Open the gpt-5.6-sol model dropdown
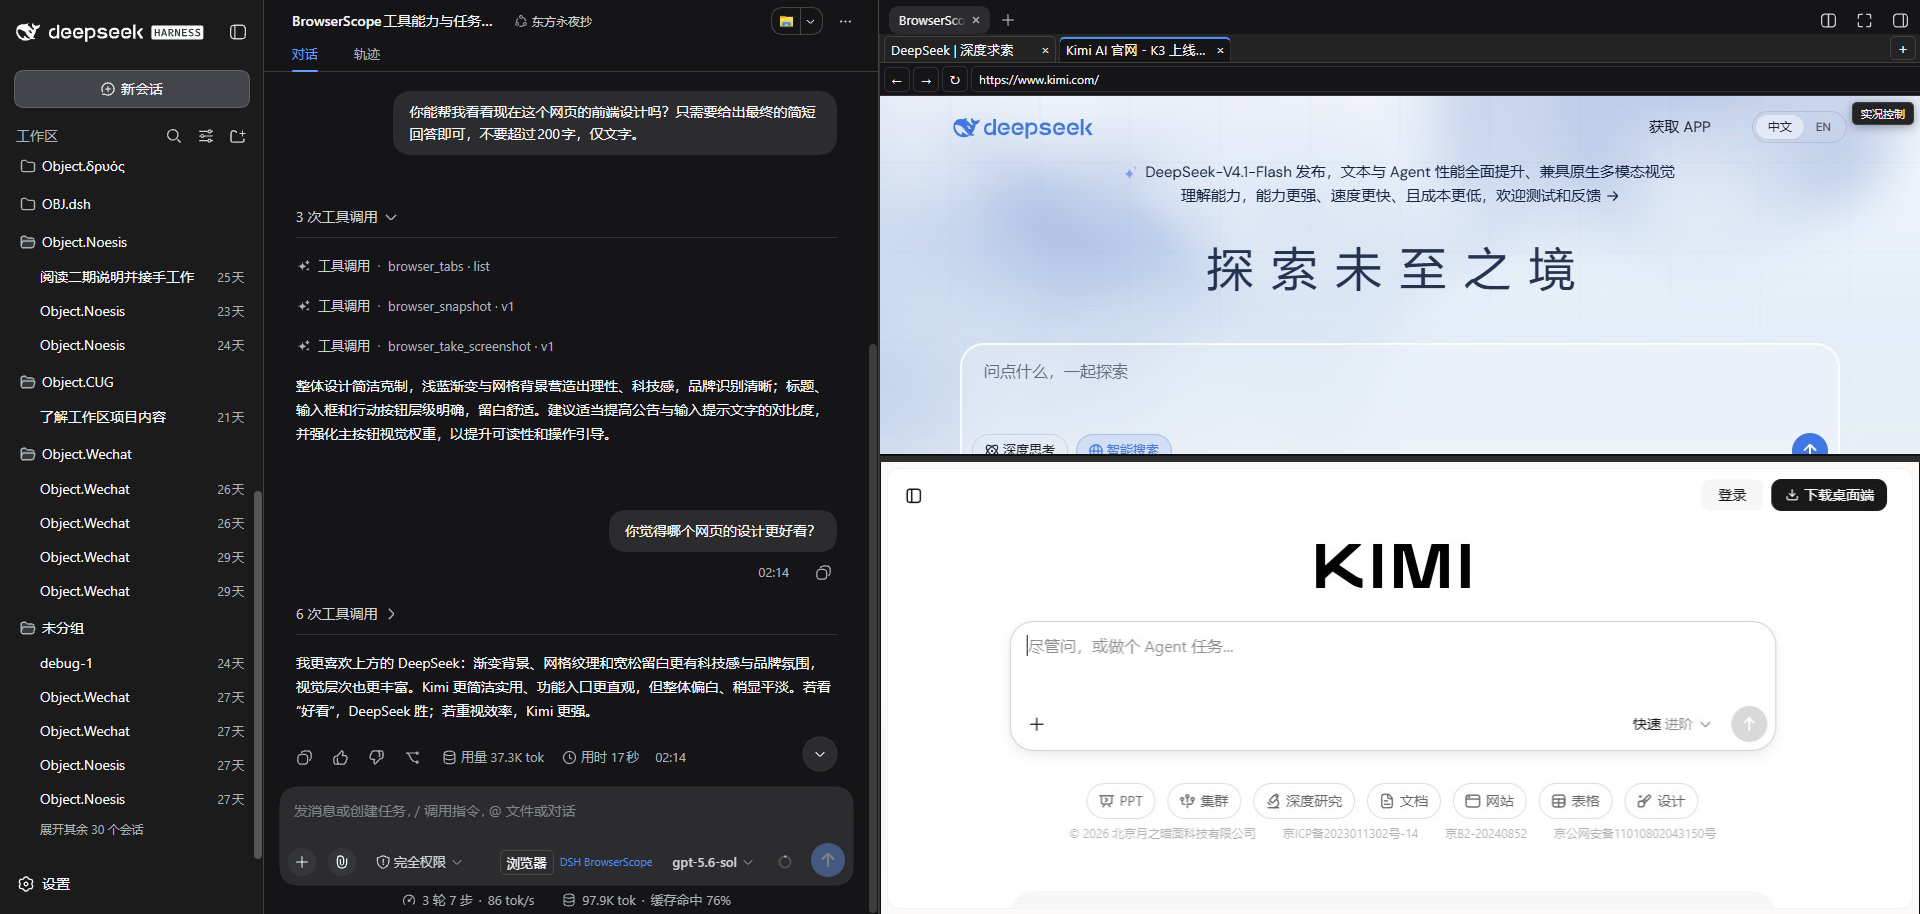The width and height of the screenshot is (1920, 914). pos(712,862)
